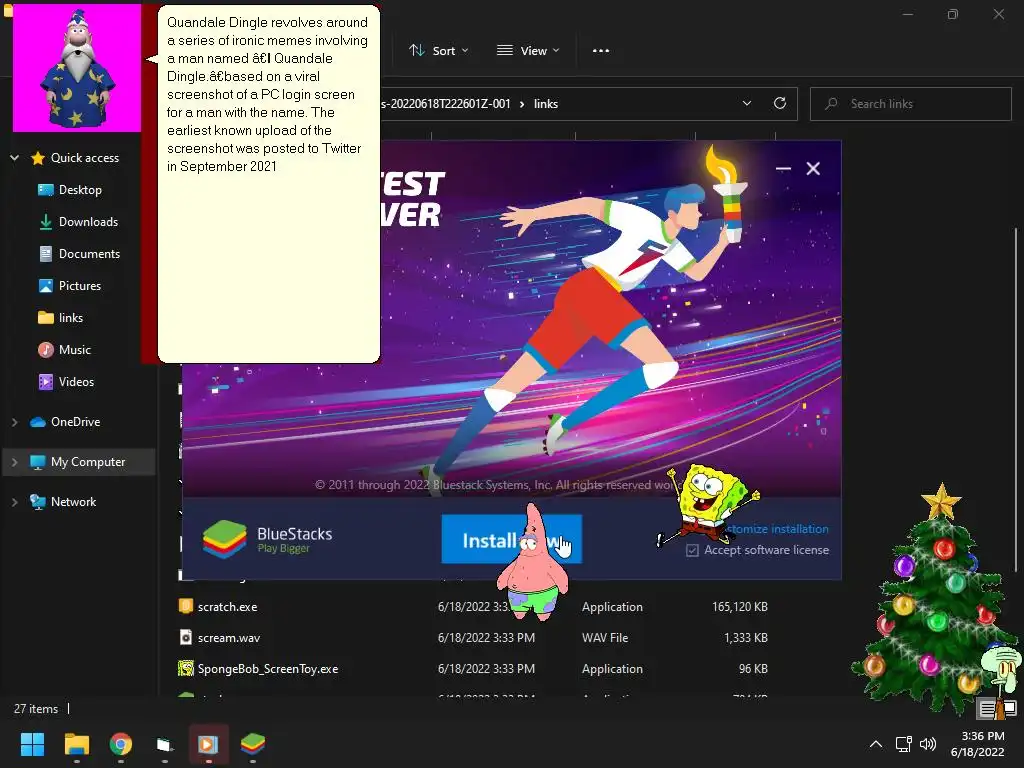
Task: Open volume control tray icon
Action: [x=927, y=744]
